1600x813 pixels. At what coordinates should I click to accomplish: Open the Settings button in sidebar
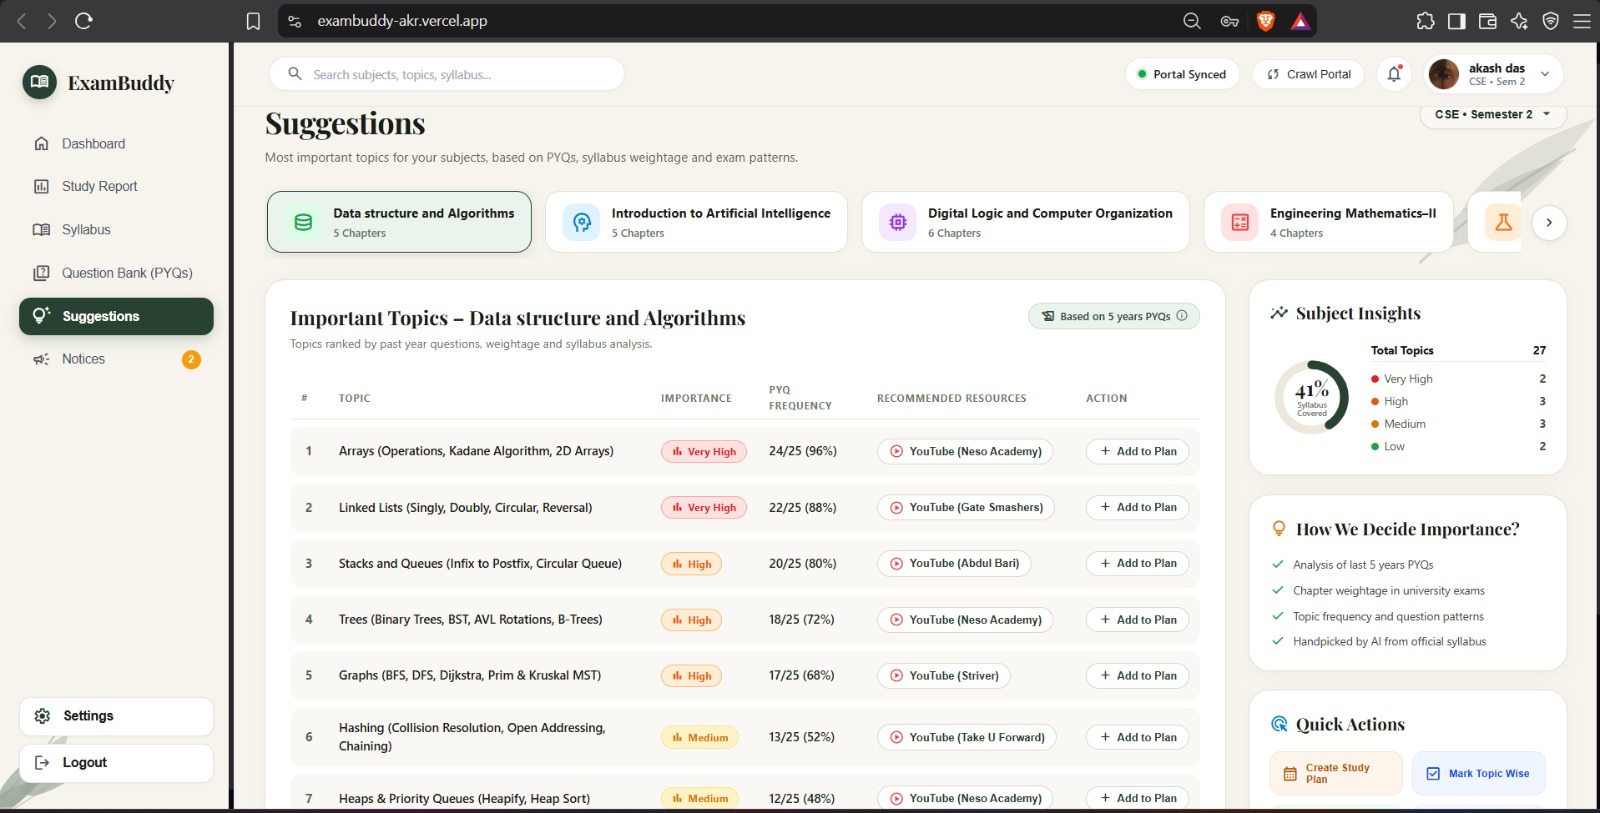pos(116,716)
